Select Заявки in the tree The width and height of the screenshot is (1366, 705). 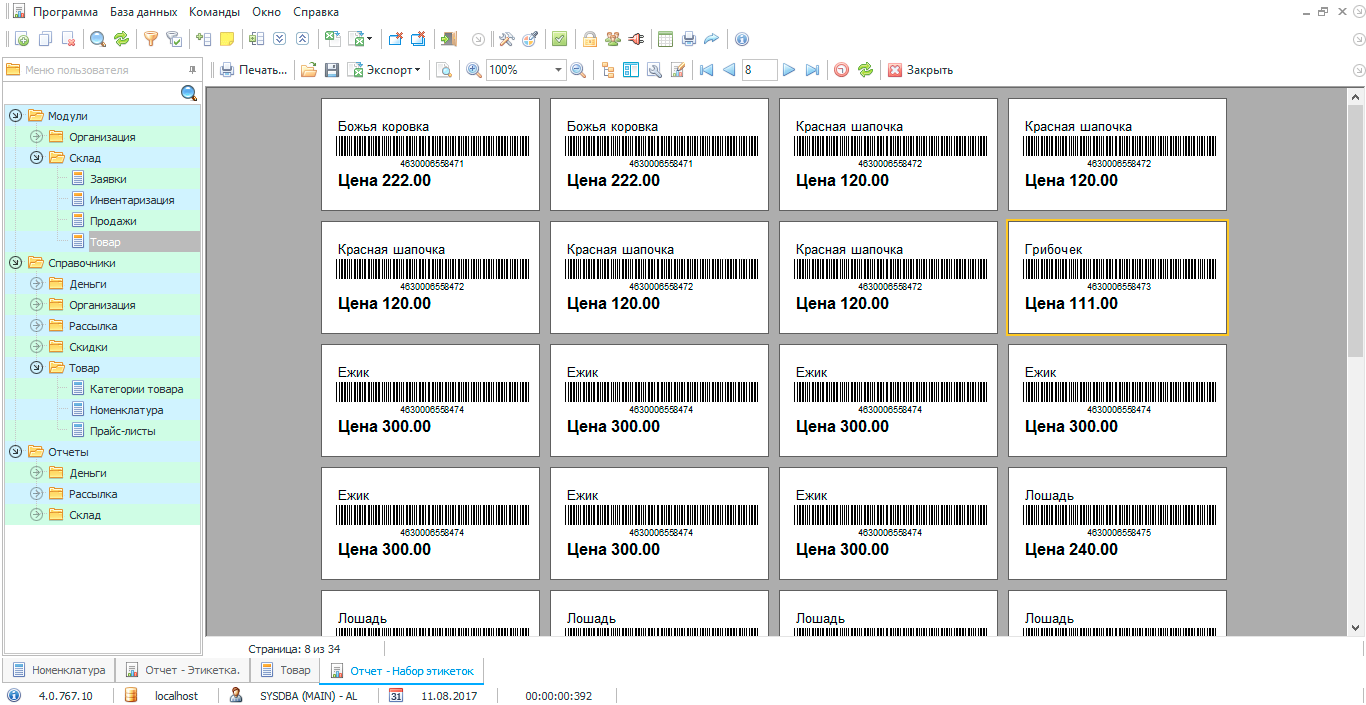[108, 179]
